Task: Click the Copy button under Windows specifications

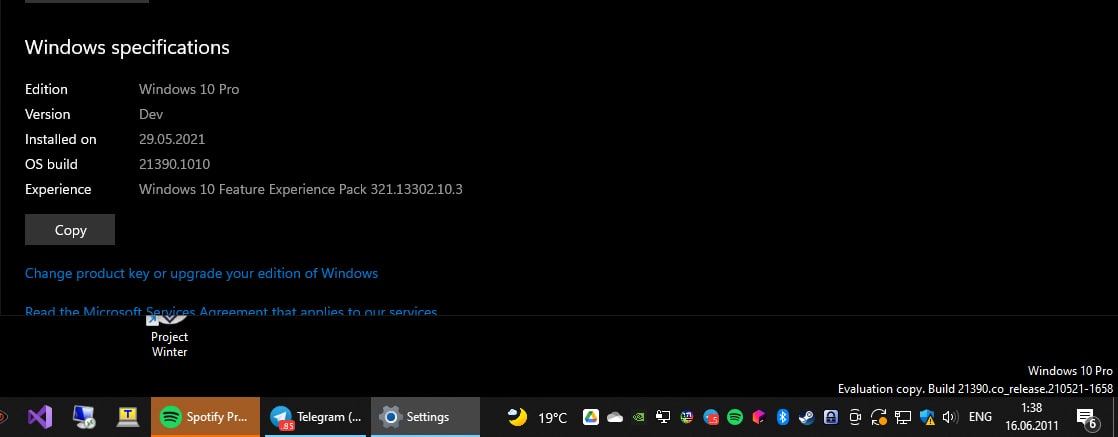Action: click(70, 230)
